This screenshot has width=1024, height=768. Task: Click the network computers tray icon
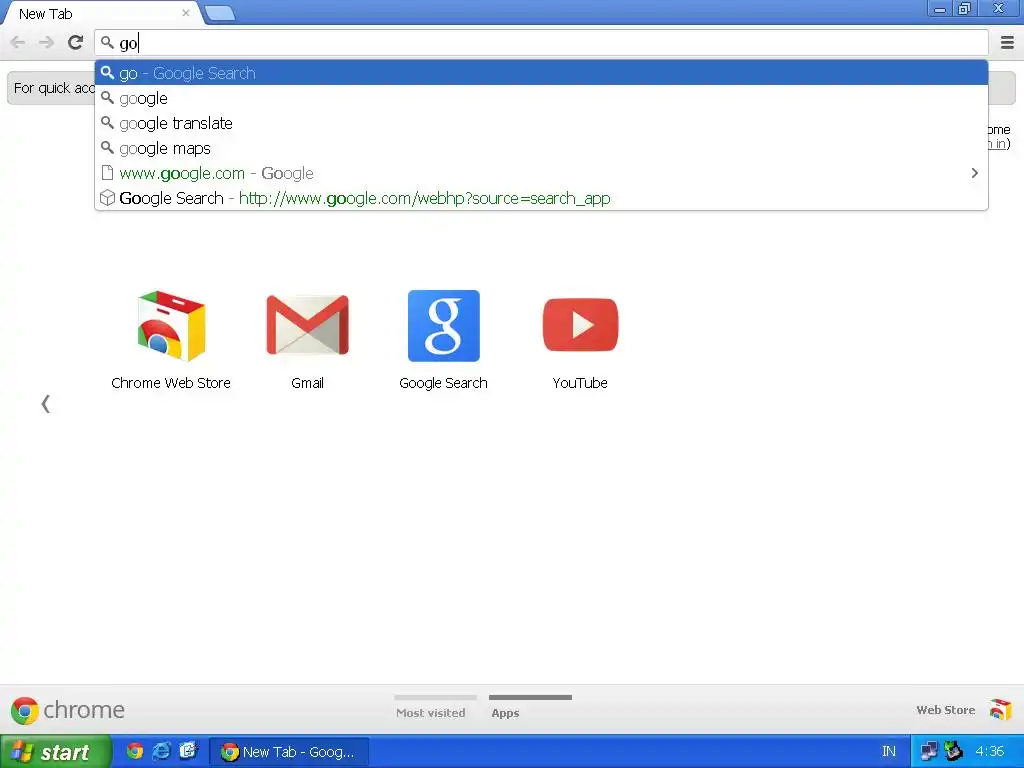point(928,752)
